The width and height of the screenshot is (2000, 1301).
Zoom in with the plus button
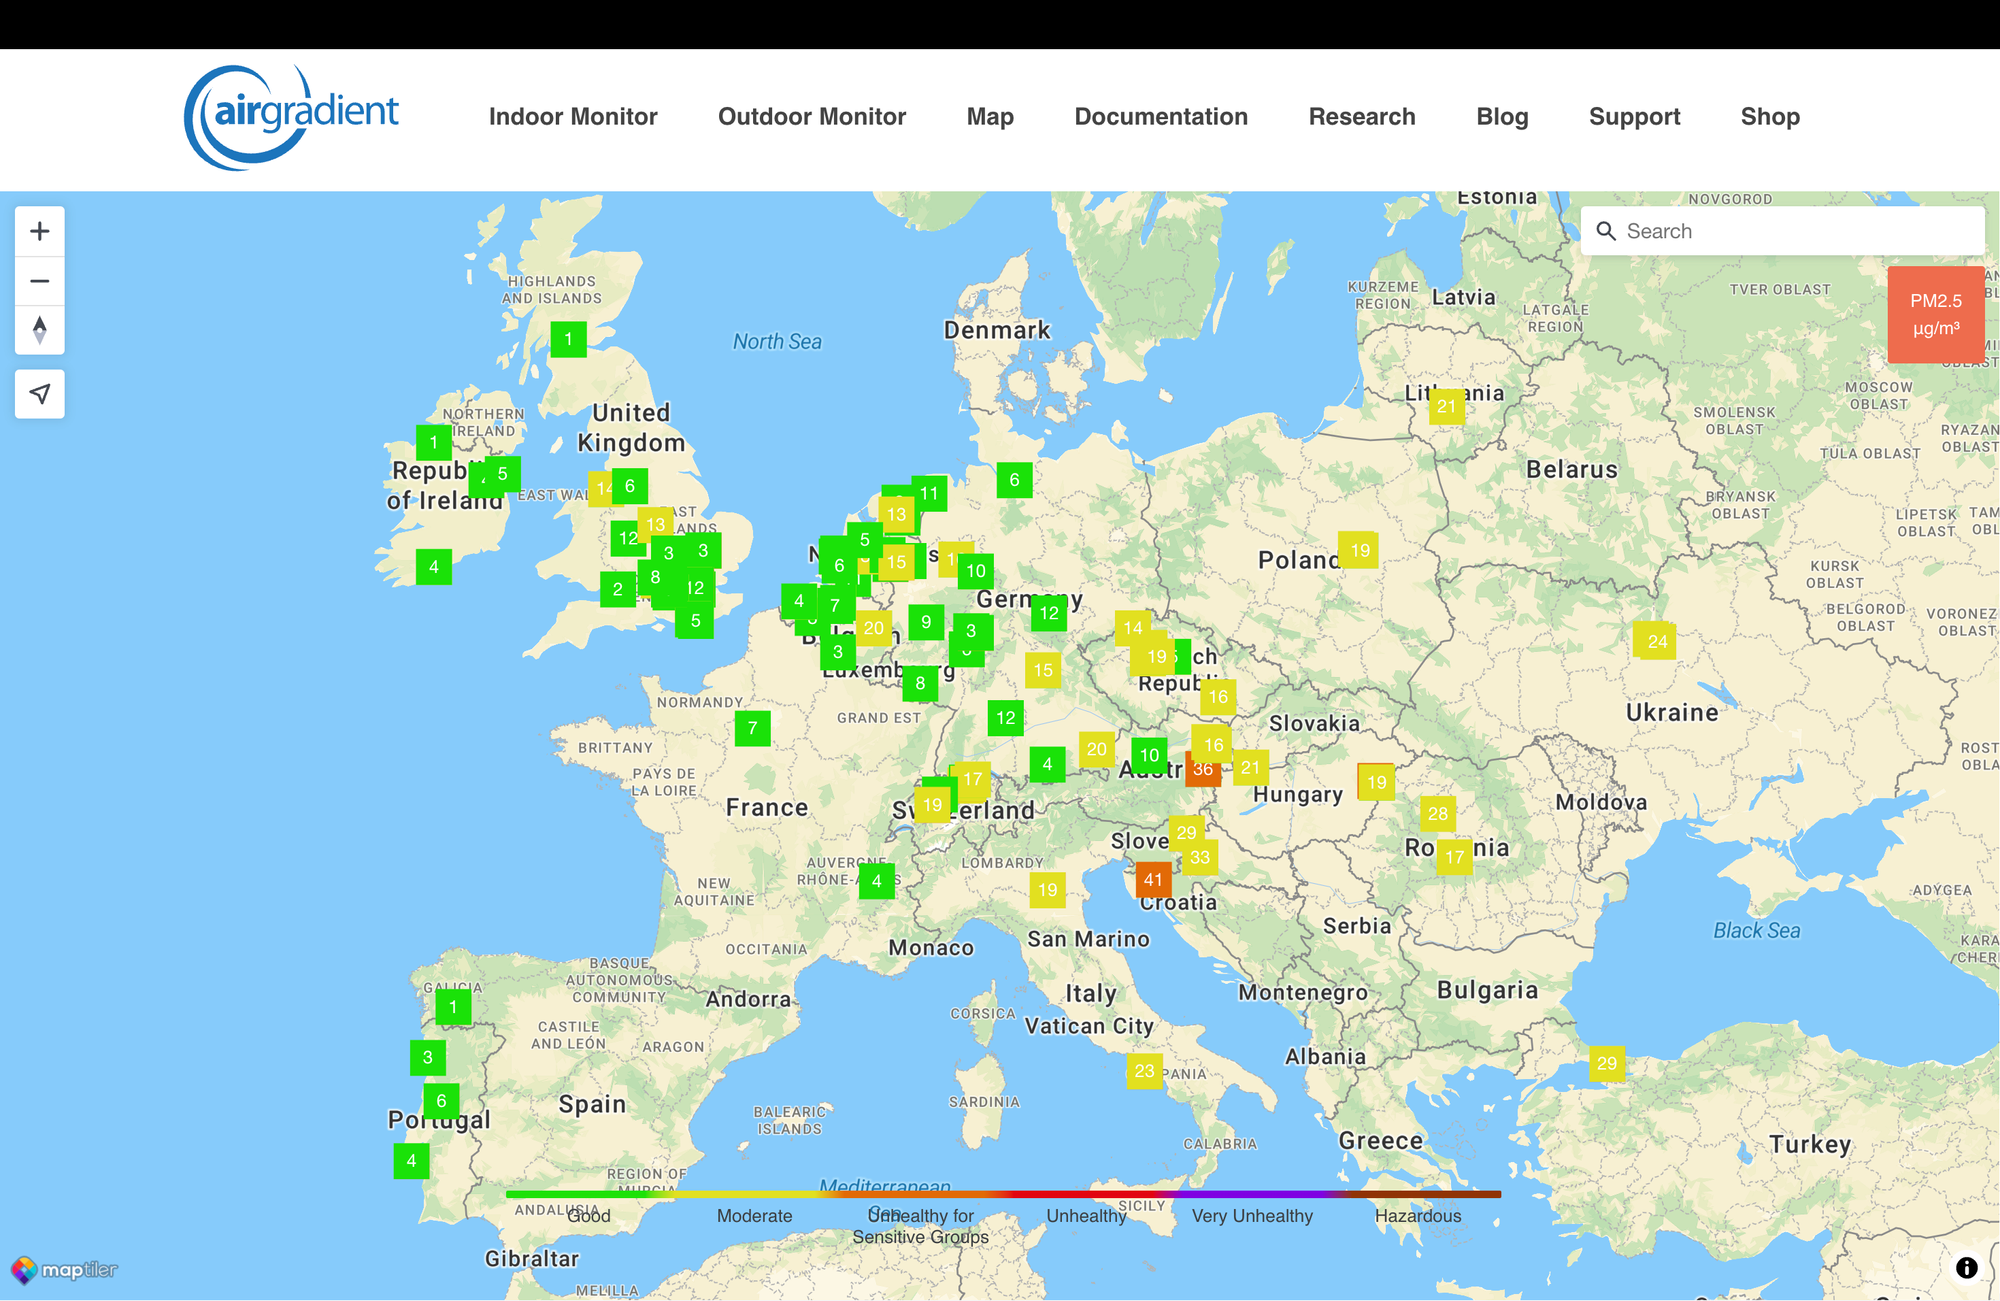[x=40, y=232]
